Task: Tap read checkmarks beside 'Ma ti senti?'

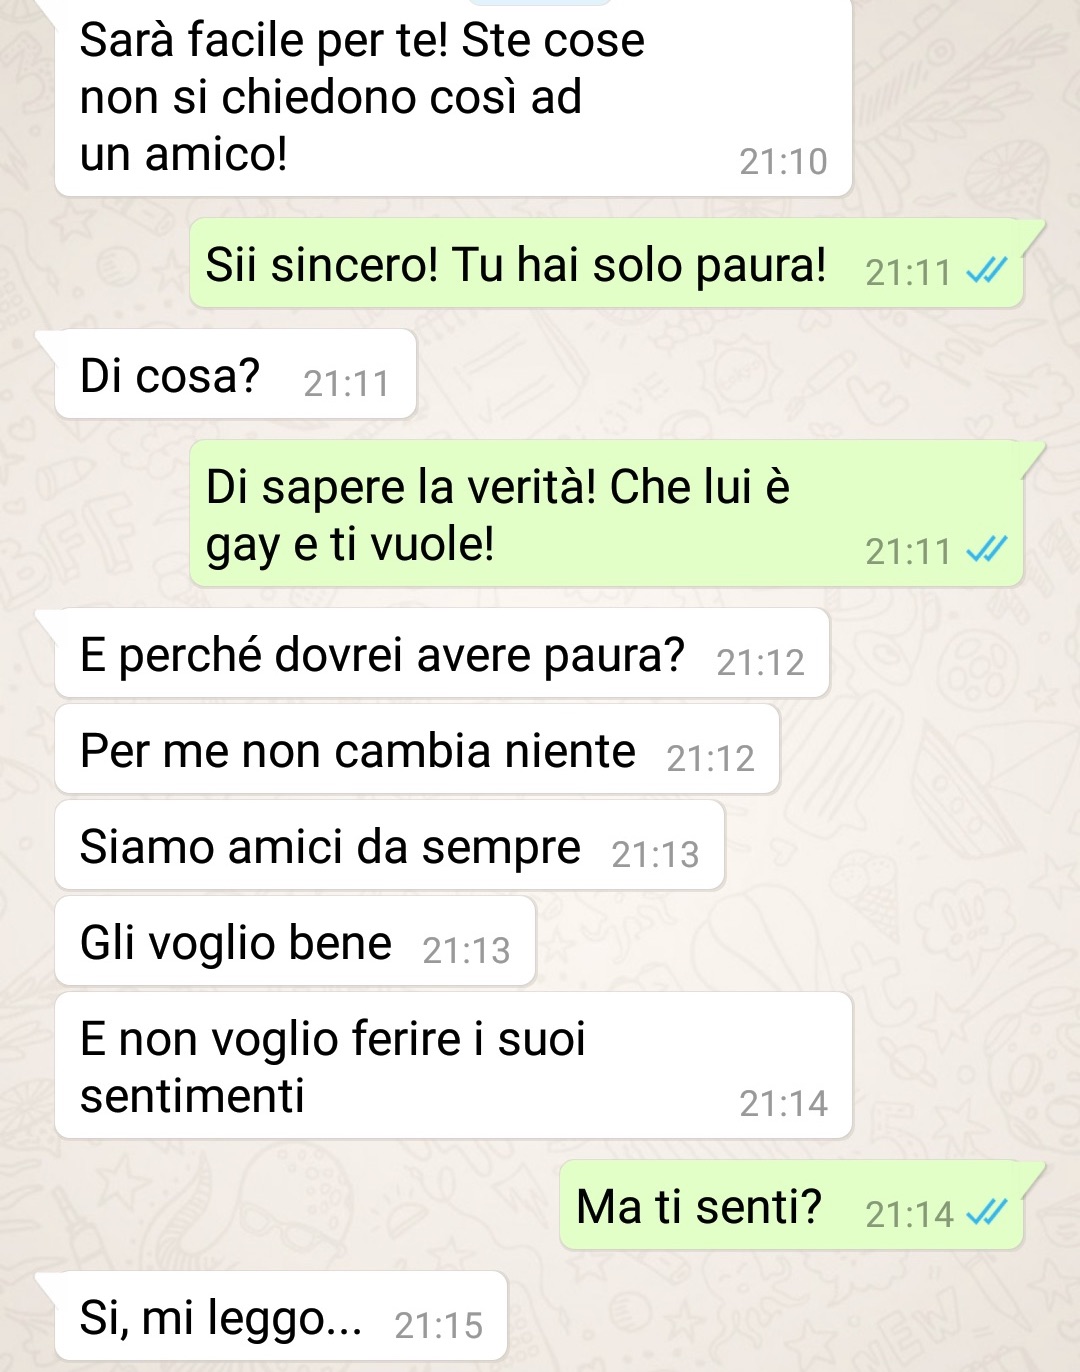Action: pyautogui.click(x=986, y=1212)
